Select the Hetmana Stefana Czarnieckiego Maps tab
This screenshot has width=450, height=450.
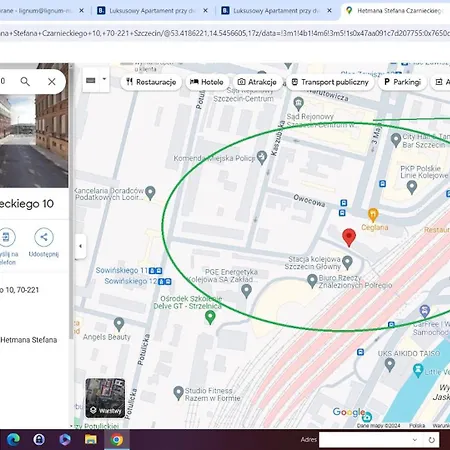point(397,11)
